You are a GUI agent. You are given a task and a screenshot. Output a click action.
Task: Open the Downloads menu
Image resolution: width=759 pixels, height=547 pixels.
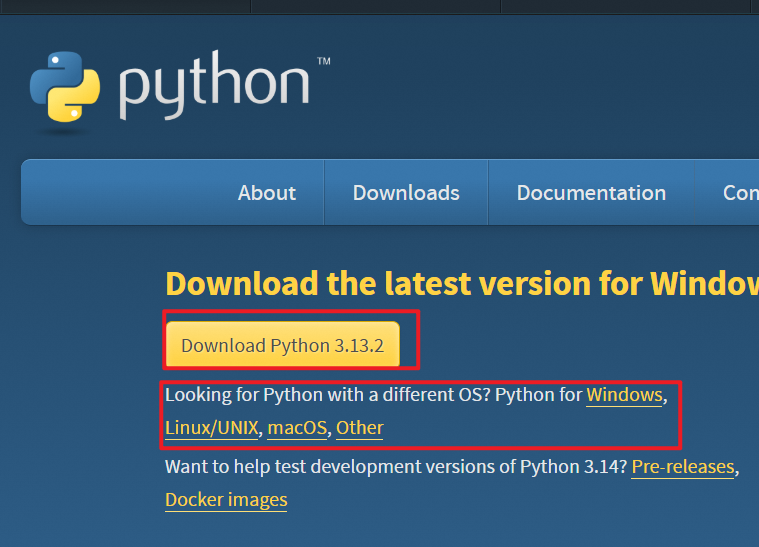406,193
